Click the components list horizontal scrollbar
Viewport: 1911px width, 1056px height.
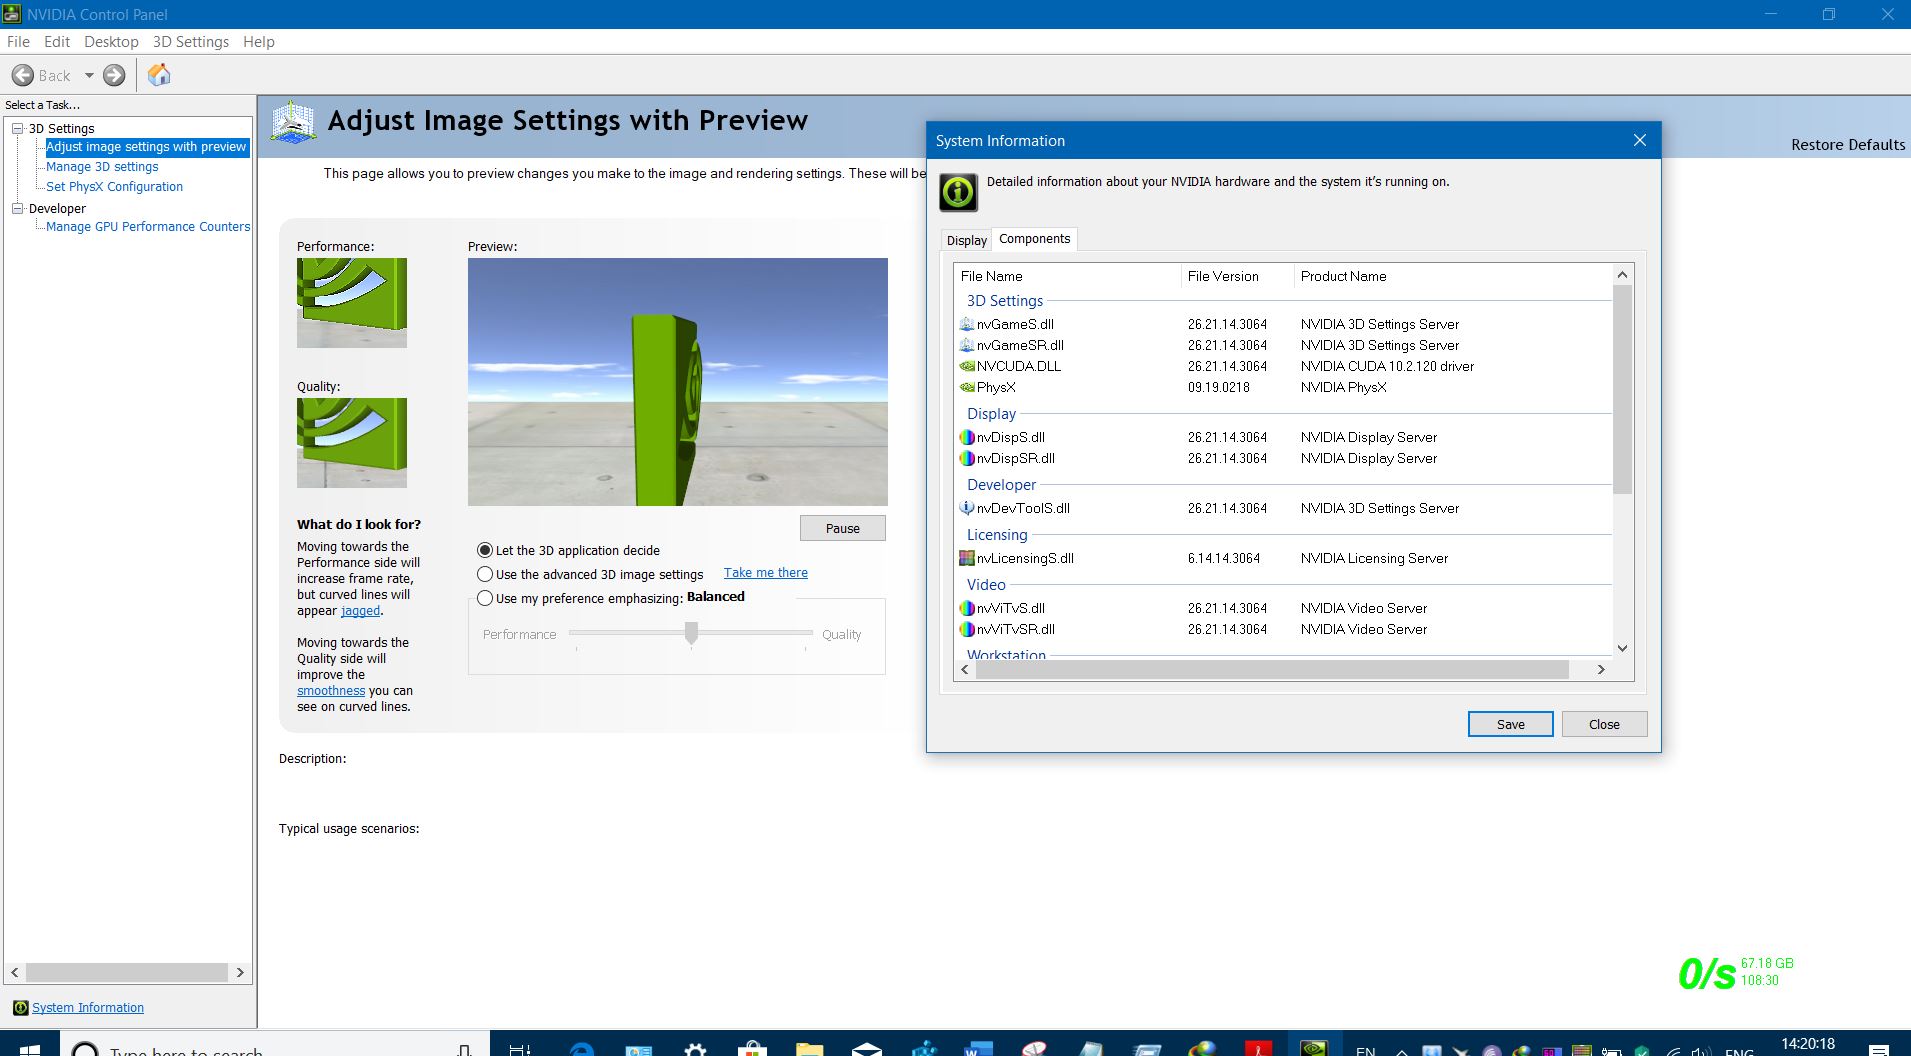(1272, 670)
